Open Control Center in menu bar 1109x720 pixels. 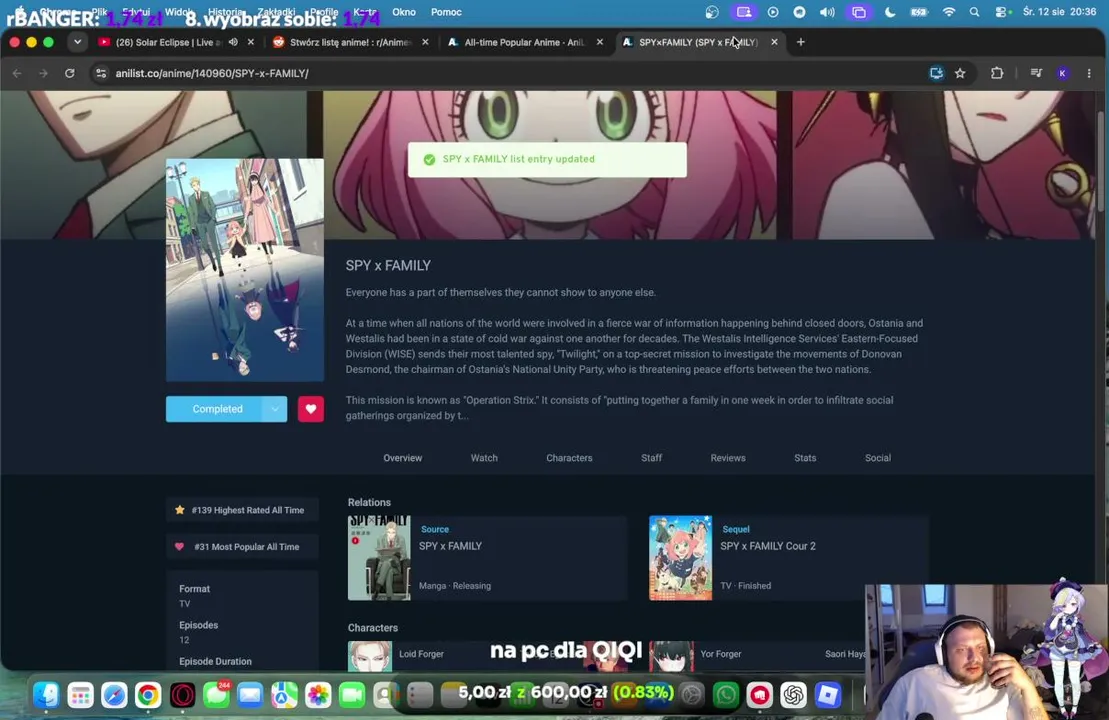tap(1002, 12)
